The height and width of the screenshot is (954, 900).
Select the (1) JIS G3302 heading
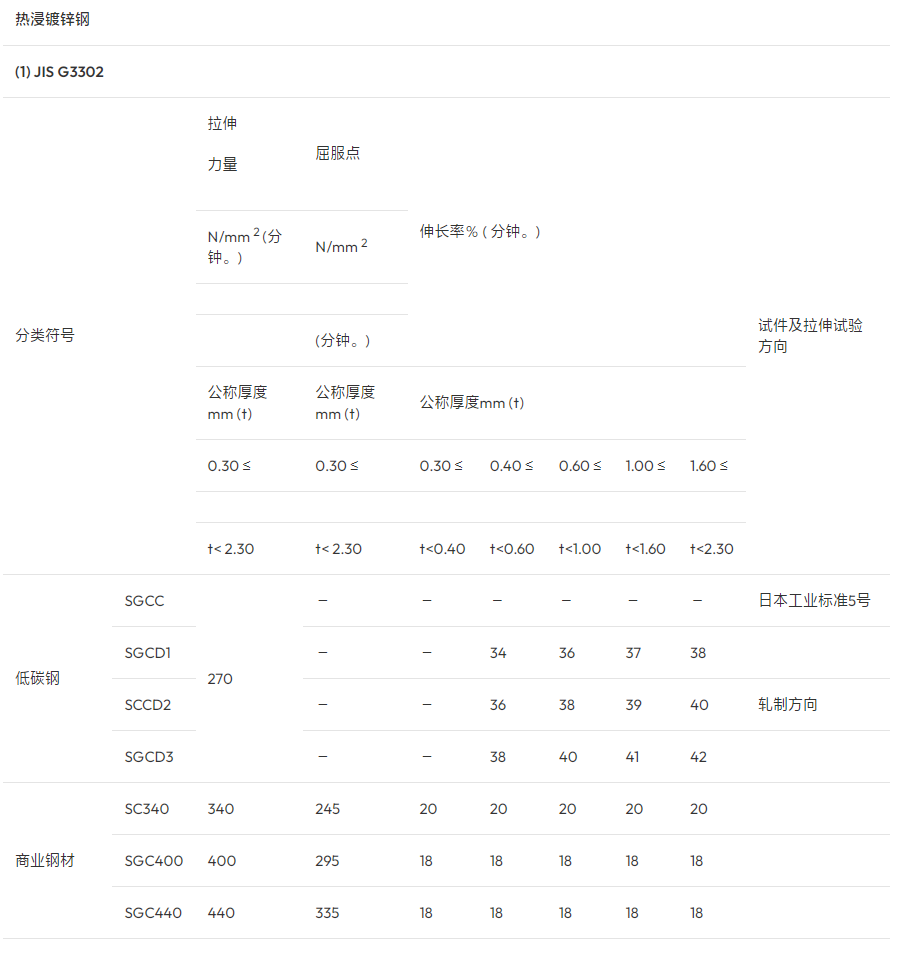59,72
